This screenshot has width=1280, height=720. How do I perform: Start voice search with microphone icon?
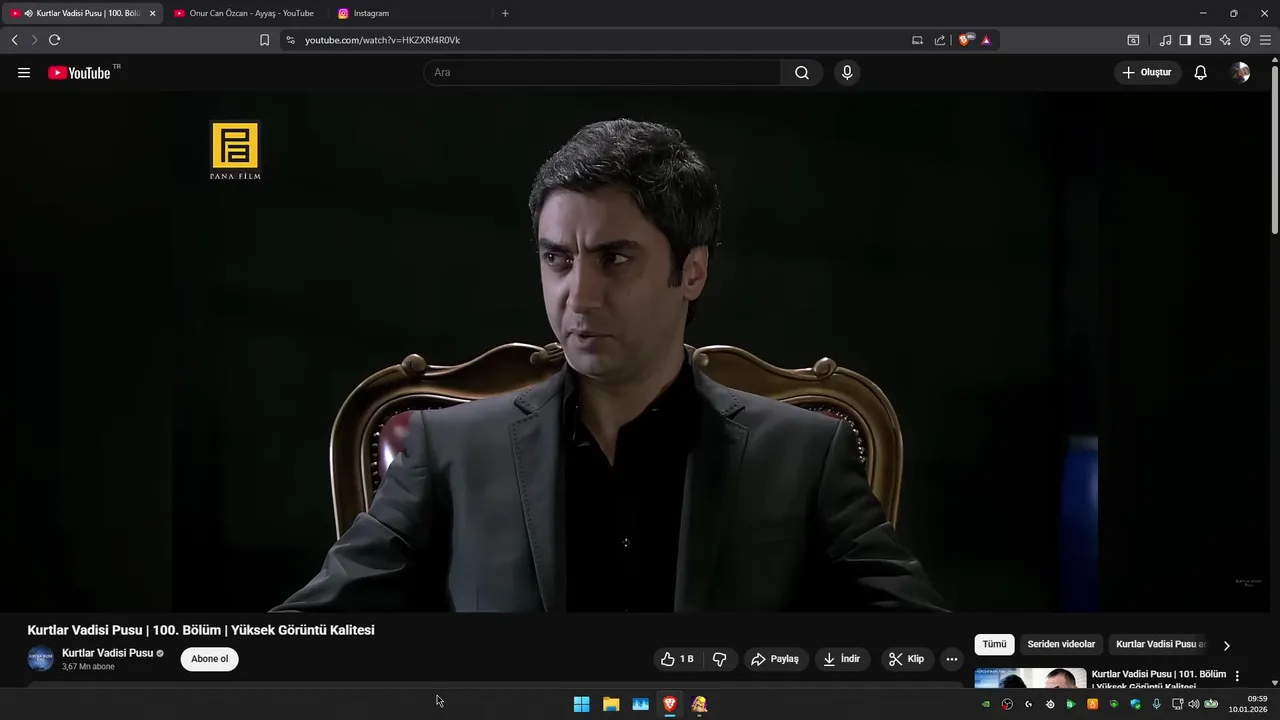(847, 73)
